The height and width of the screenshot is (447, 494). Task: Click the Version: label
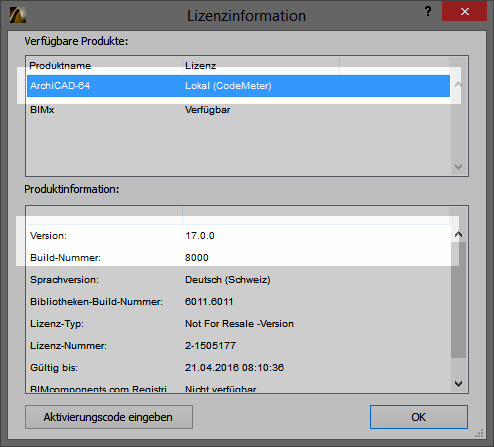tap(48, 236)
